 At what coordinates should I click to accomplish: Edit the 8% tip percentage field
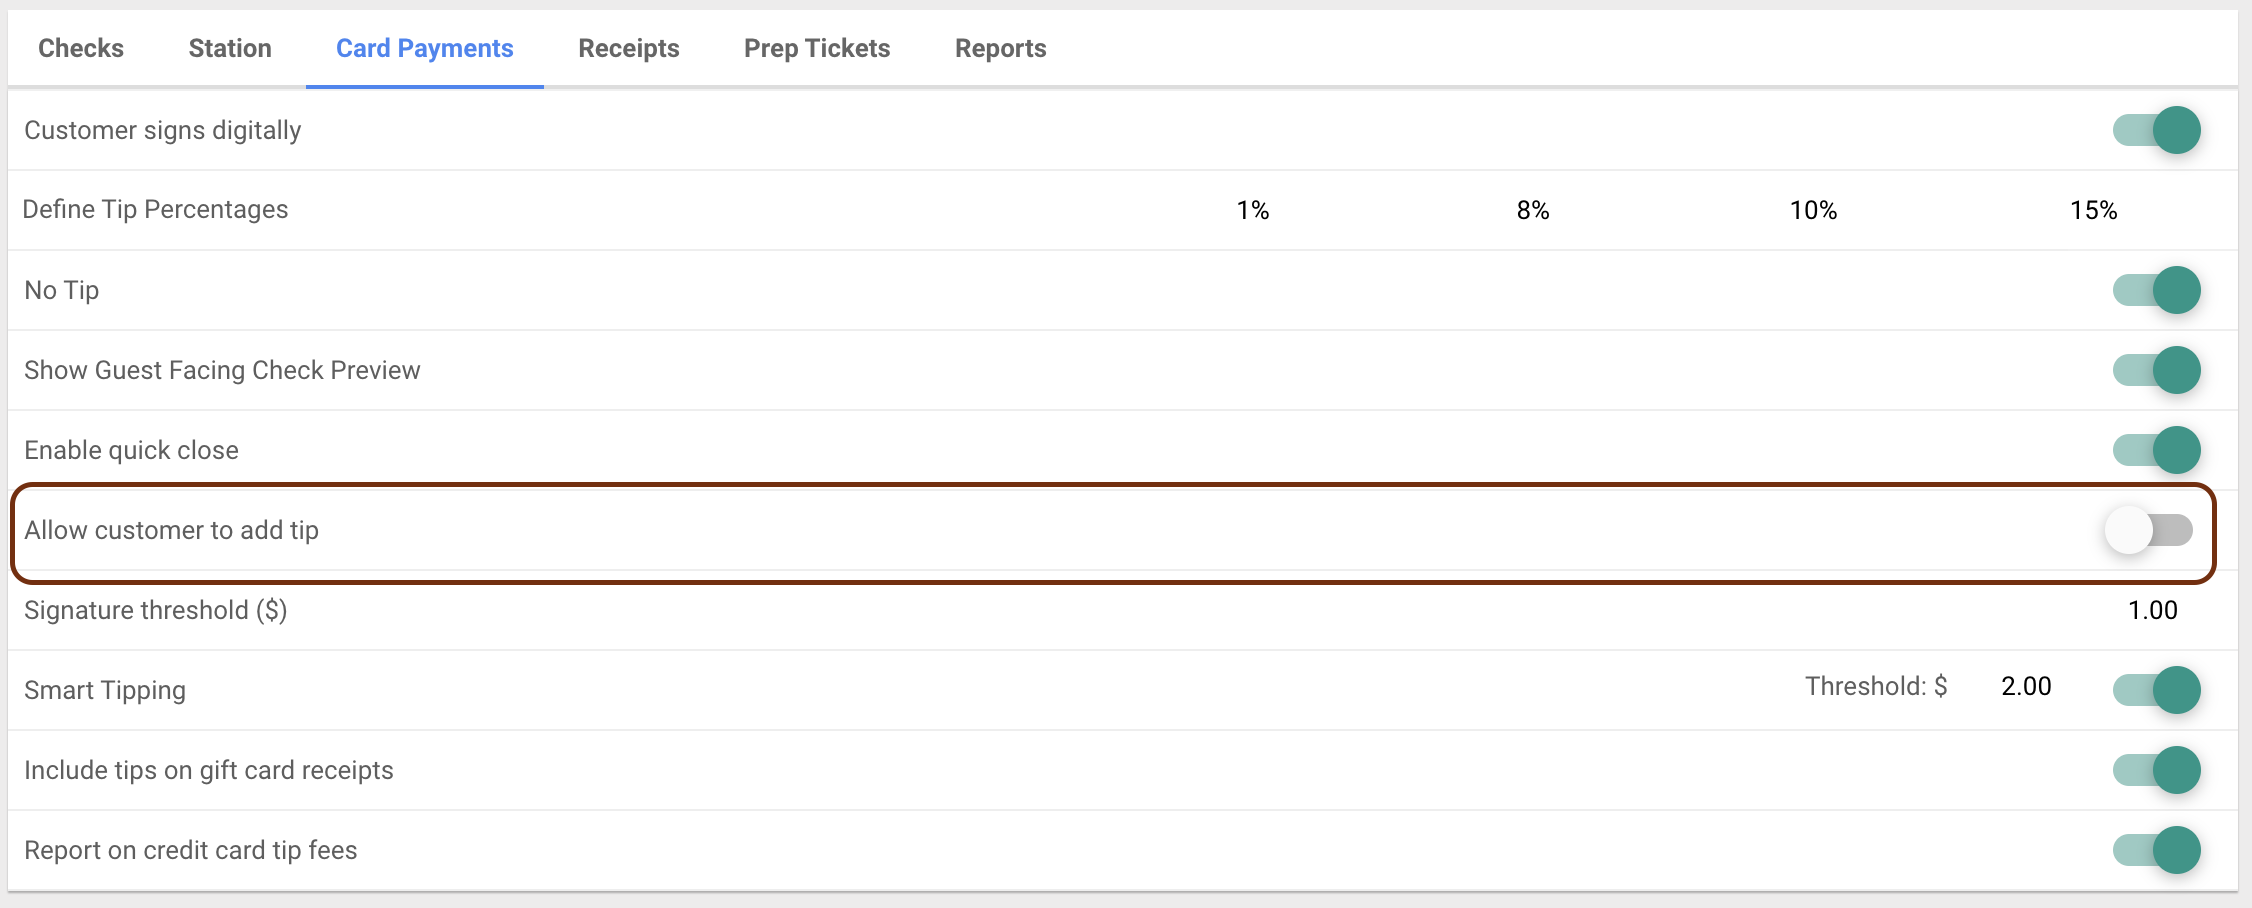1533,210
